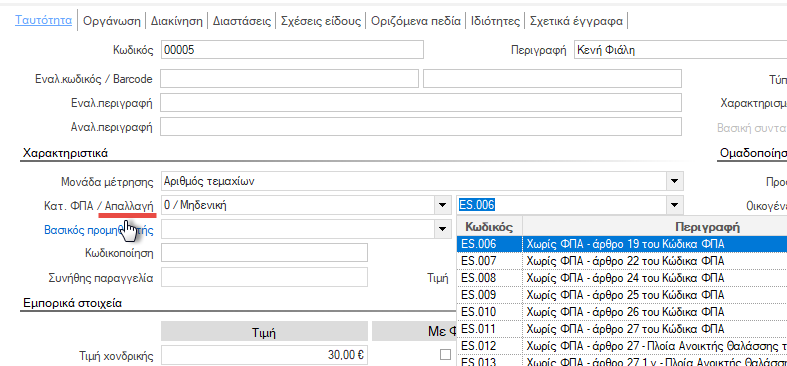Click the Τιμή χονδρικής field with 30,00 €
Viewport: 787px width, 366px height.
(265, 355)
